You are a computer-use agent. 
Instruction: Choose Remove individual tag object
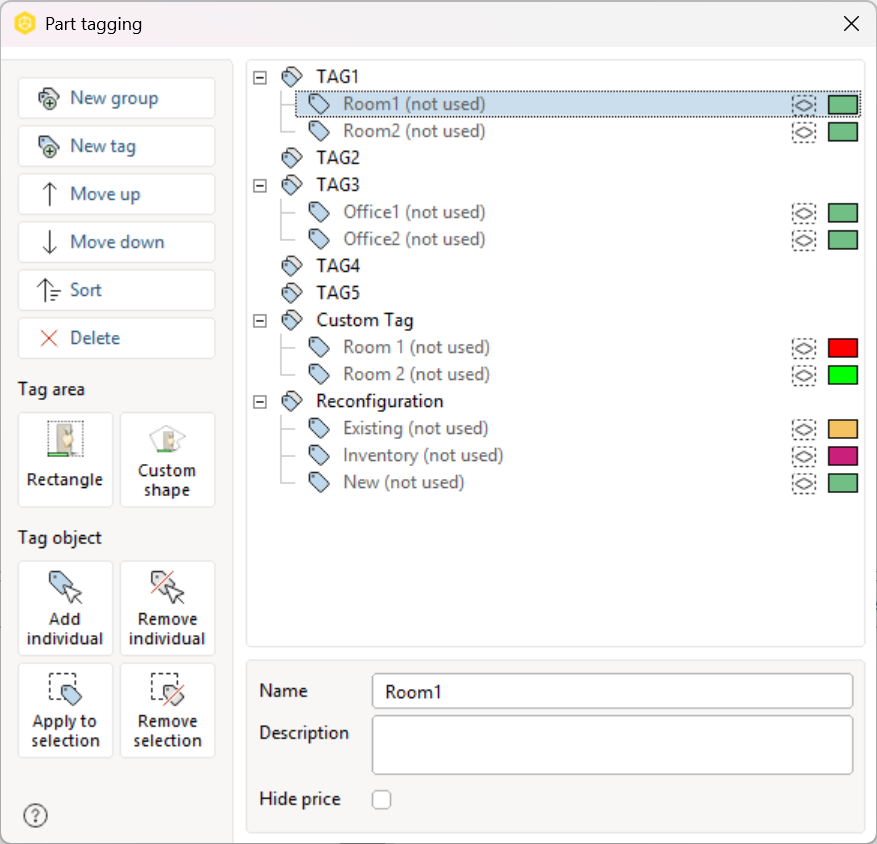coord(167,609)
